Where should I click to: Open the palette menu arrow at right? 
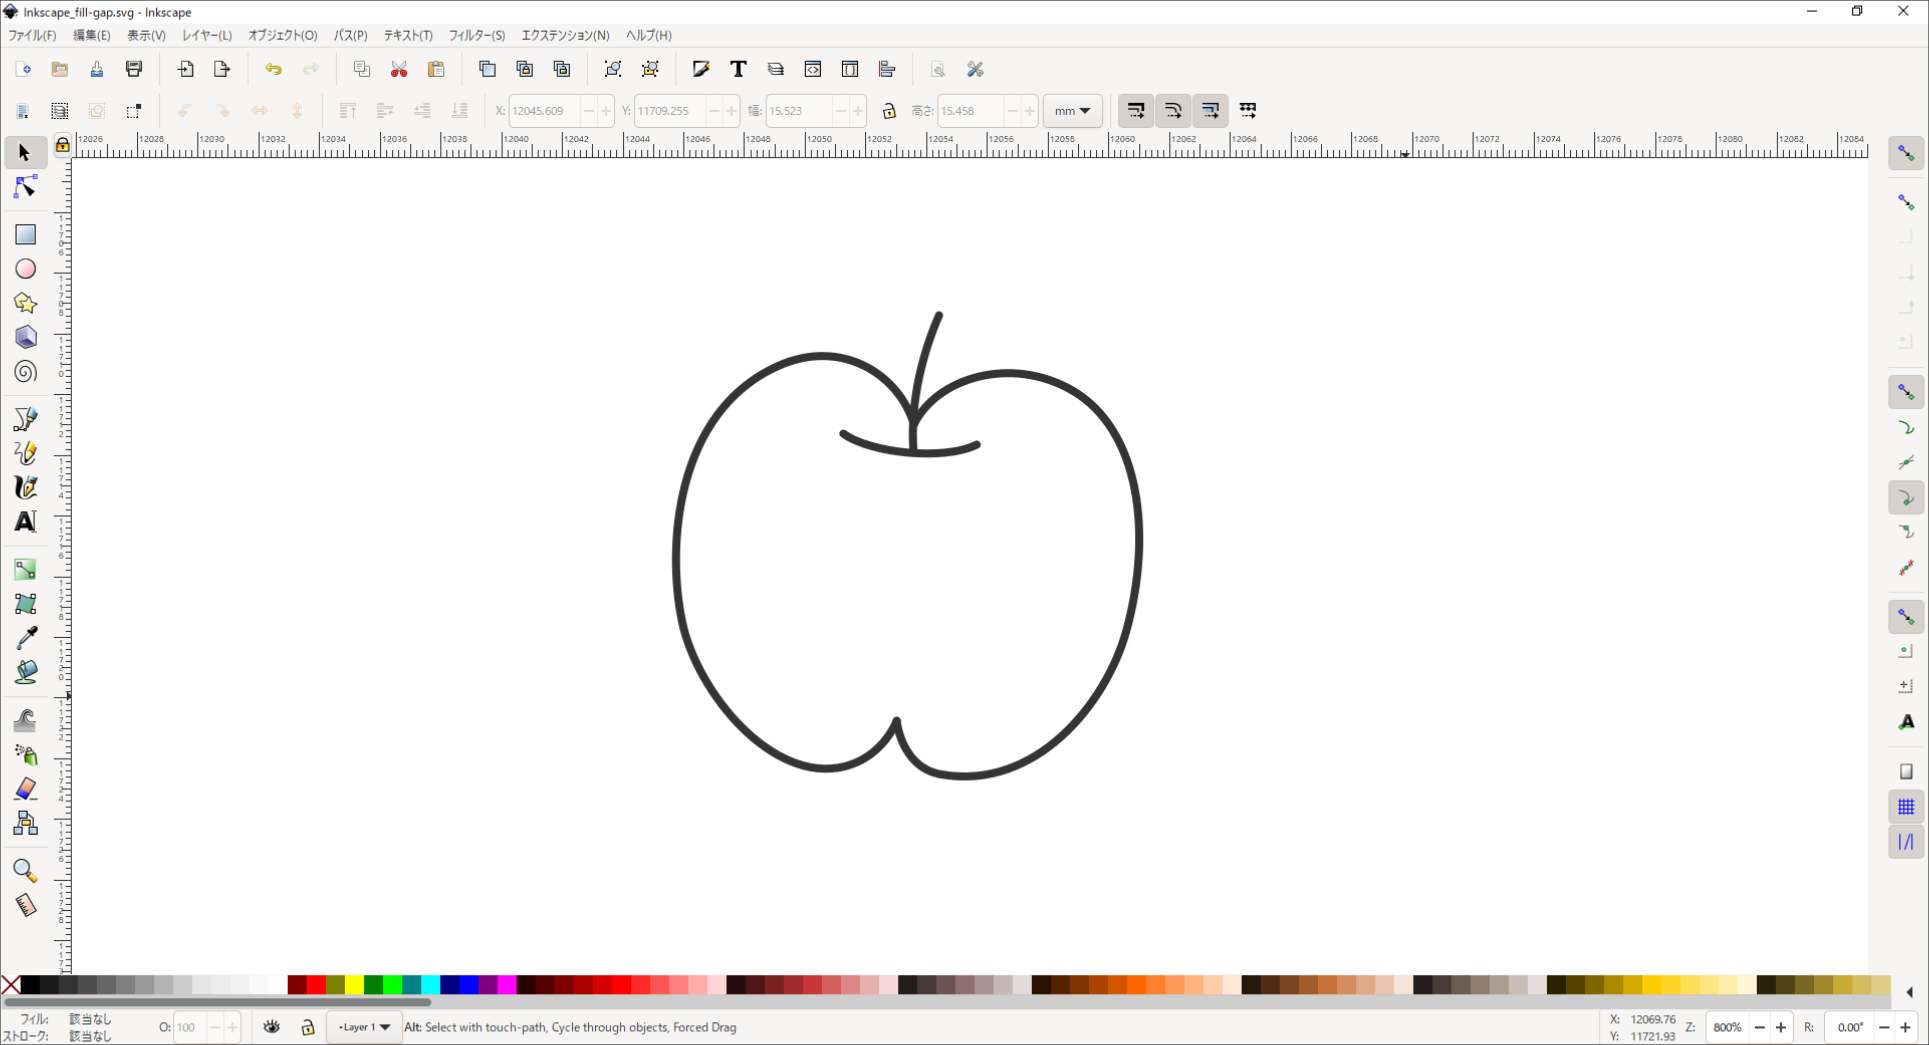click(x=1909, y=992)
